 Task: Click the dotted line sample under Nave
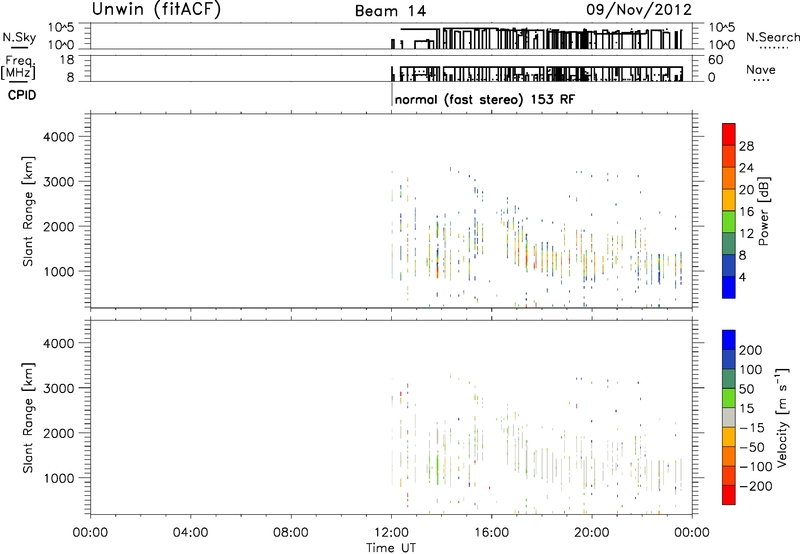point(761,80)
